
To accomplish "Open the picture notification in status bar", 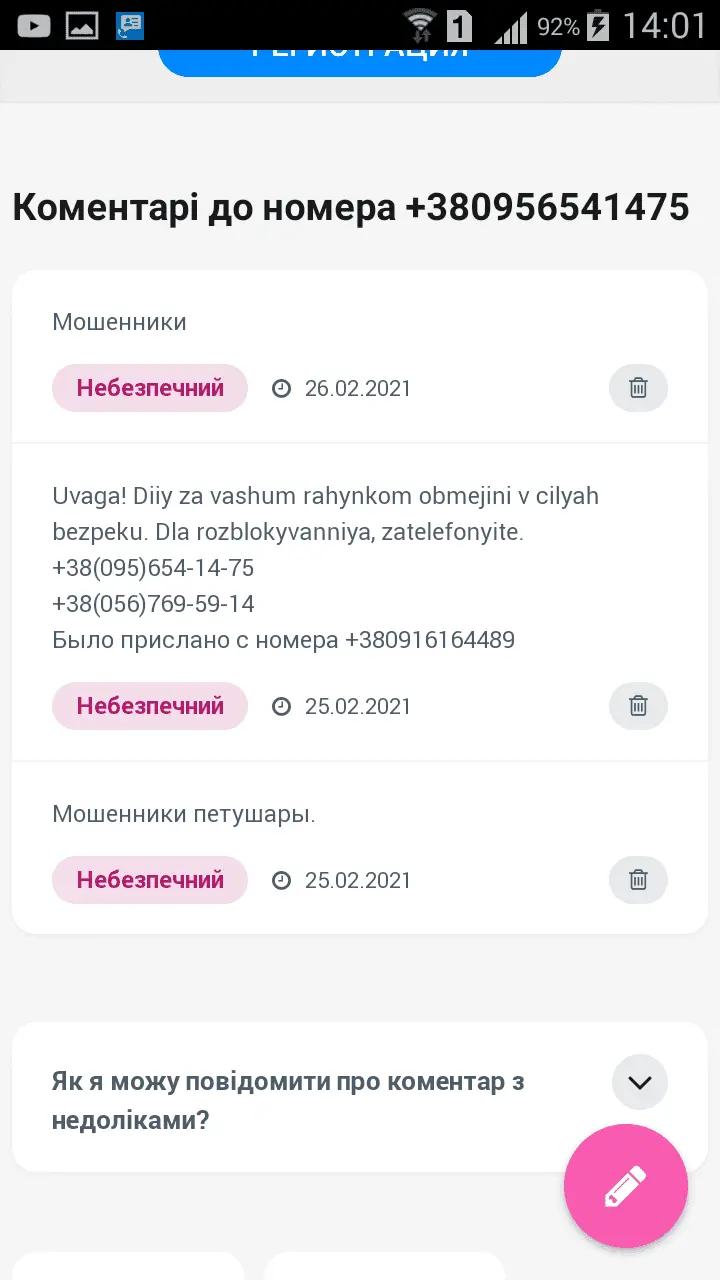I will click(x=82, y=25).
